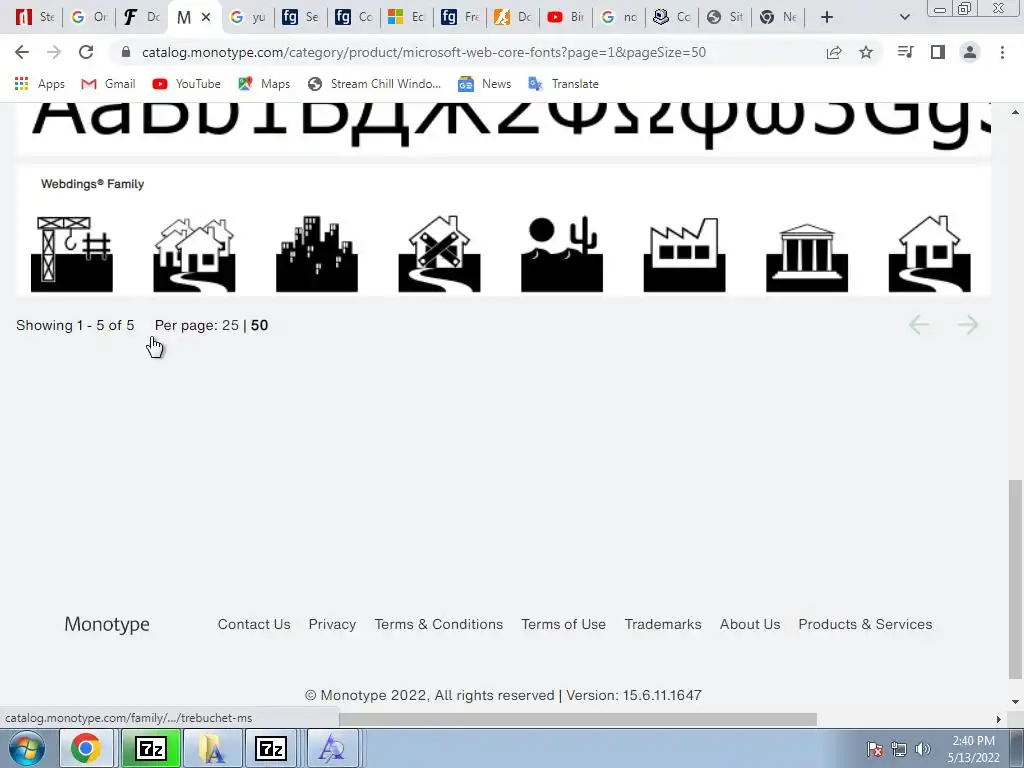Viewport: 1024px width, 768px height.
Task: Click the crane construction Webdings glyph
Action: pos(72,254)
